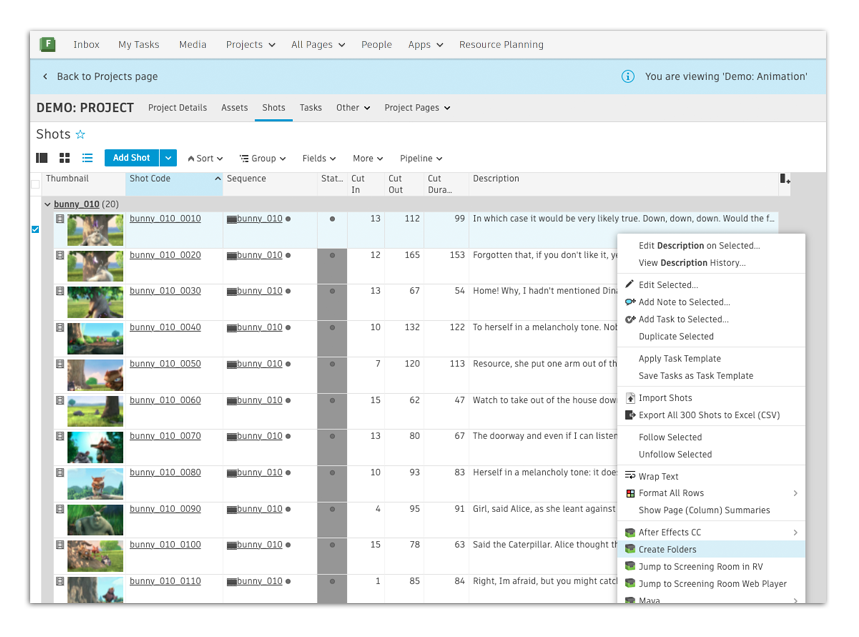
Task: Click the green app logo icon
Action: coord(48,44)
